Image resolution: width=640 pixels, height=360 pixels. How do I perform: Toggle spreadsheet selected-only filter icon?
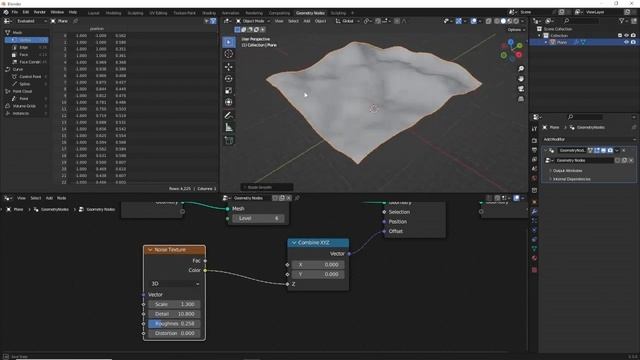207,21
